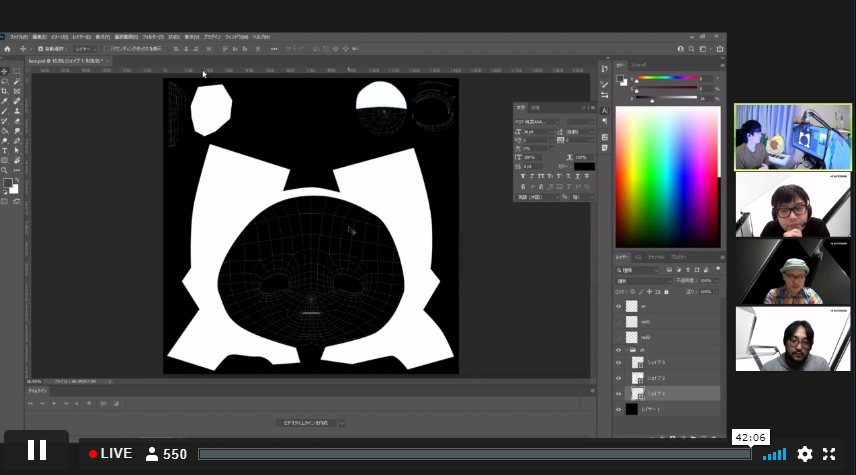The image size is (856, 475).
Task: Select the Lasso tool
Action: [5, 81]
